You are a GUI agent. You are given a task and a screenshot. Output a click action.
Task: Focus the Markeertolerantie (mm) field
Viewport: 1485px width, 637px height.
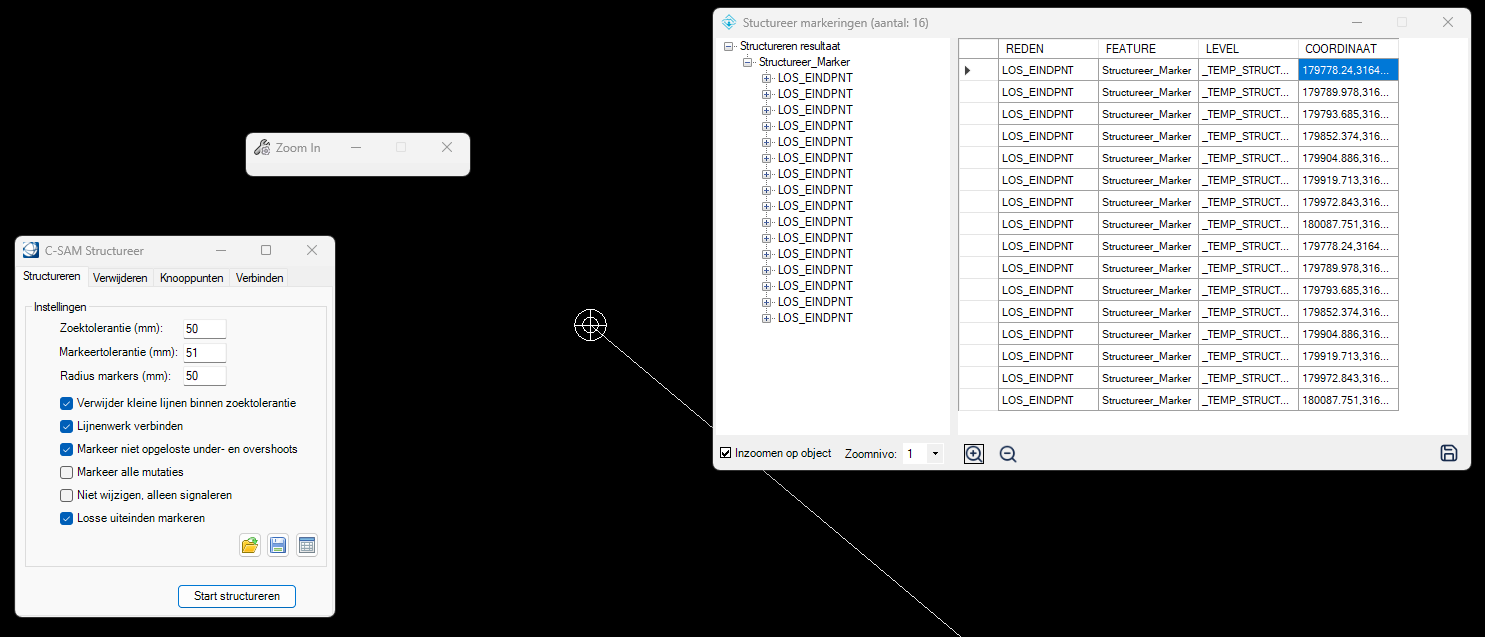coord(205,352)
